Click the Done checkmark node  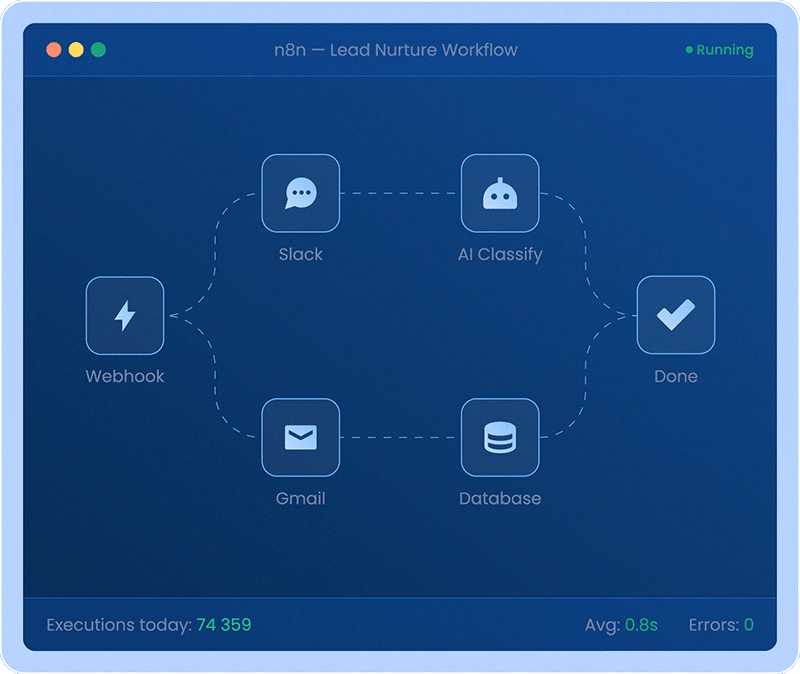click(676, 315)
